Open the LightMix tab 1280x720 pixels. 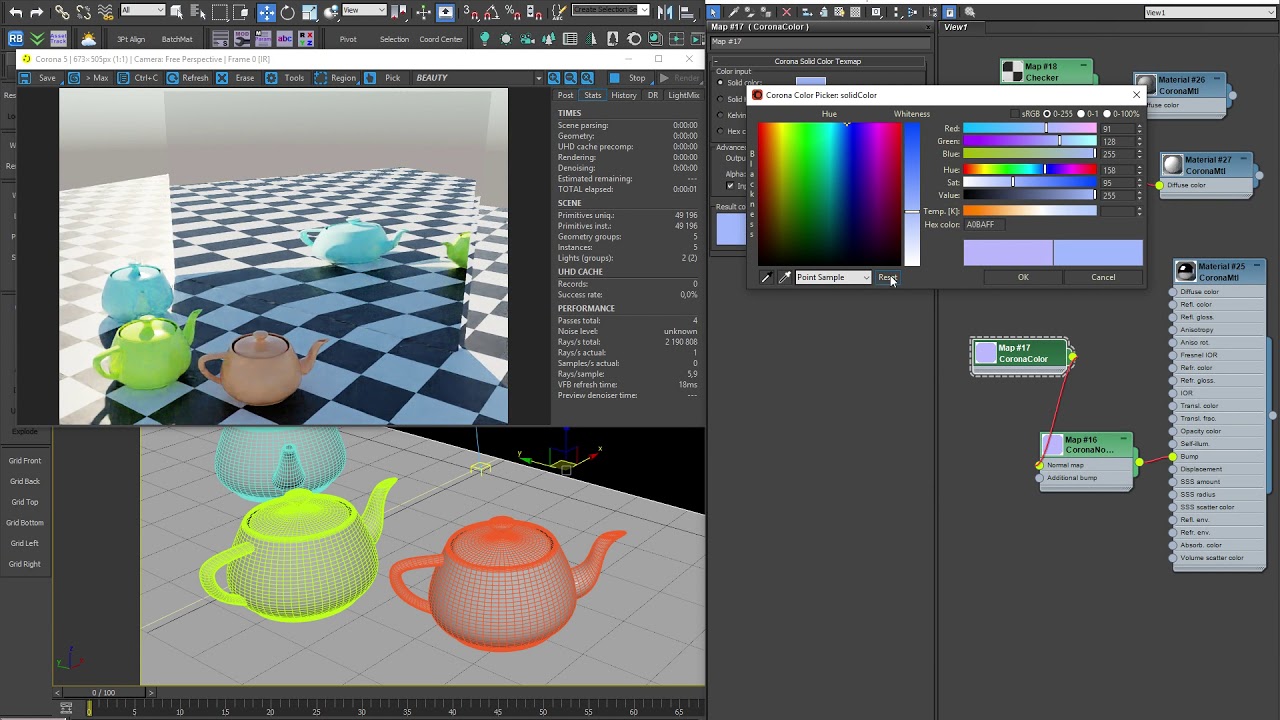click(x=684, y=95)
